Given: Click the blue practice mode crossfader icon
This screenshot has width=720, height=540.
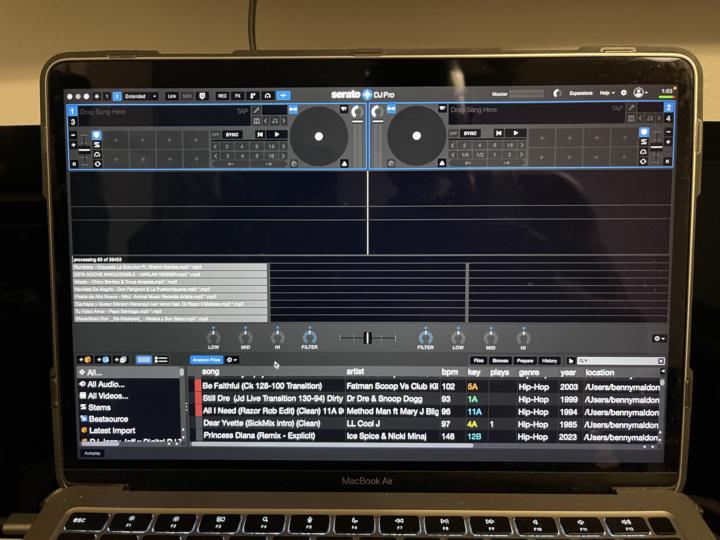Looking at the screenshot, I should 283,96.
